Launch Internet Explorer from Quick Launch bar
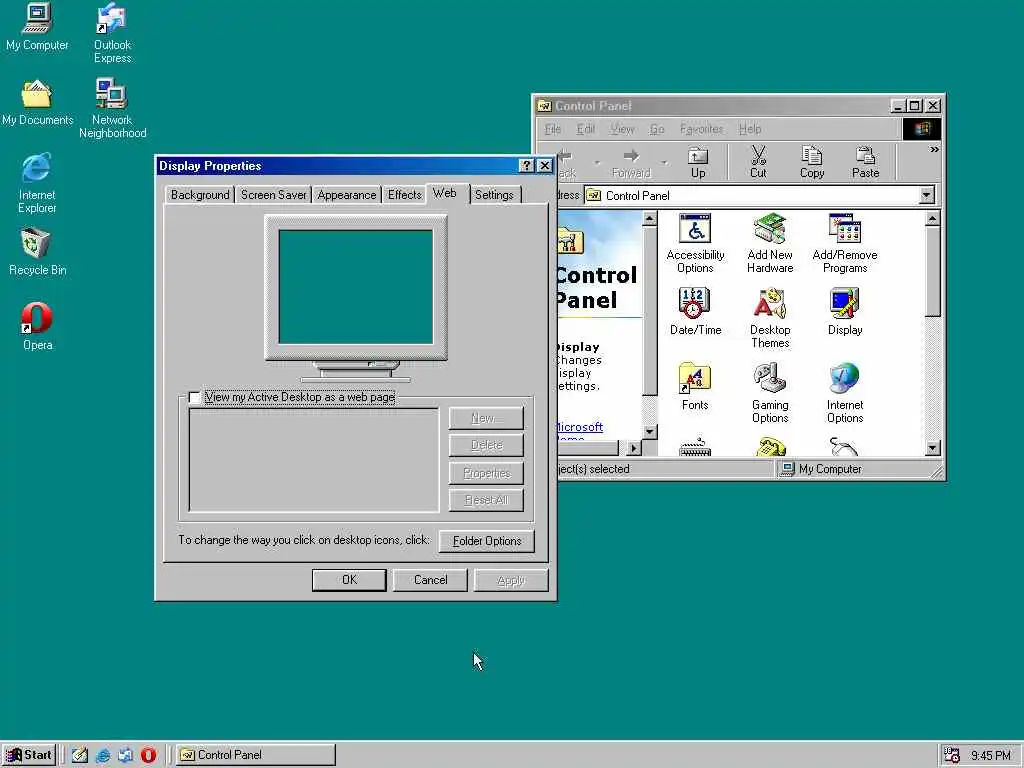Viewport: 1024px width, 768px height. click(103, 755)
